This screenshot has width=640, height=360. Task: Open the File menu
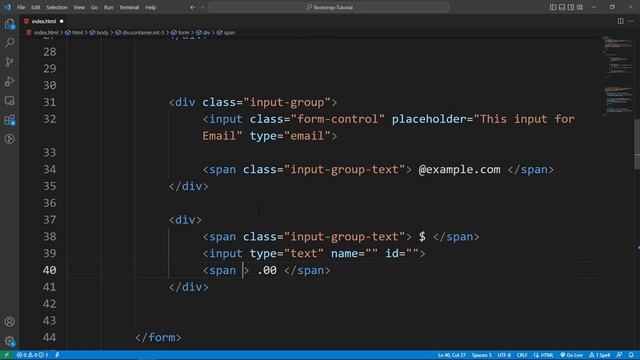(21, 7)
